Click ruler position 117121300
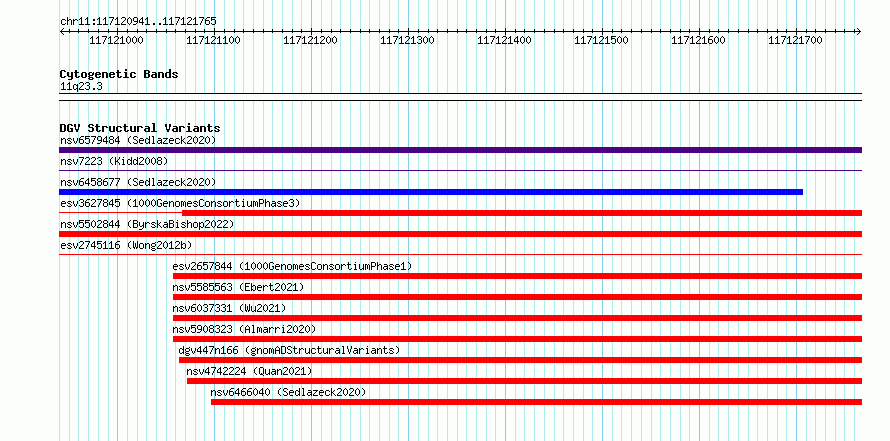This screenshot has width=890, height=441. point(408,41)
